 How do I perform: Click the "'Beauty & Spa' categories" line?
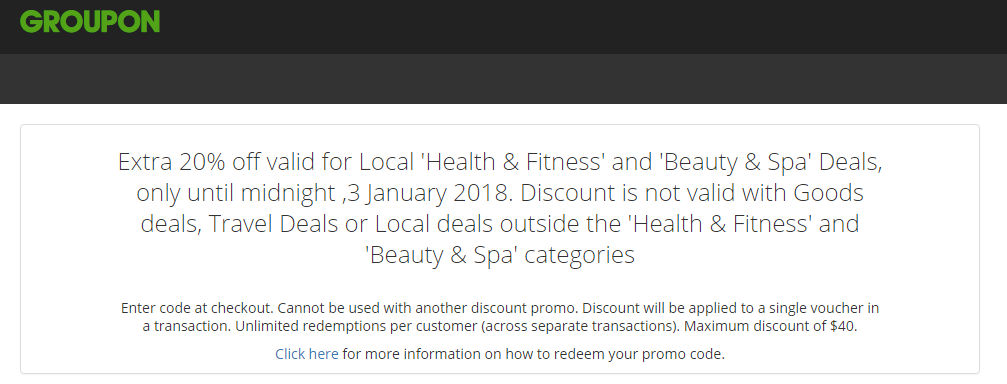(x=499, y=256)
